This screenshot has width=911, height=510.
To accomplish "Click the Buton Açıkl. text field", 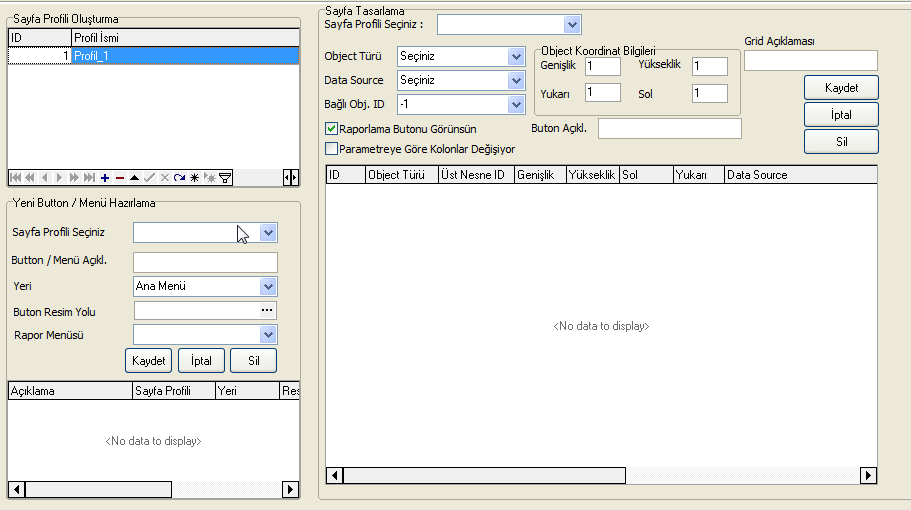I will tap(669, 128).
